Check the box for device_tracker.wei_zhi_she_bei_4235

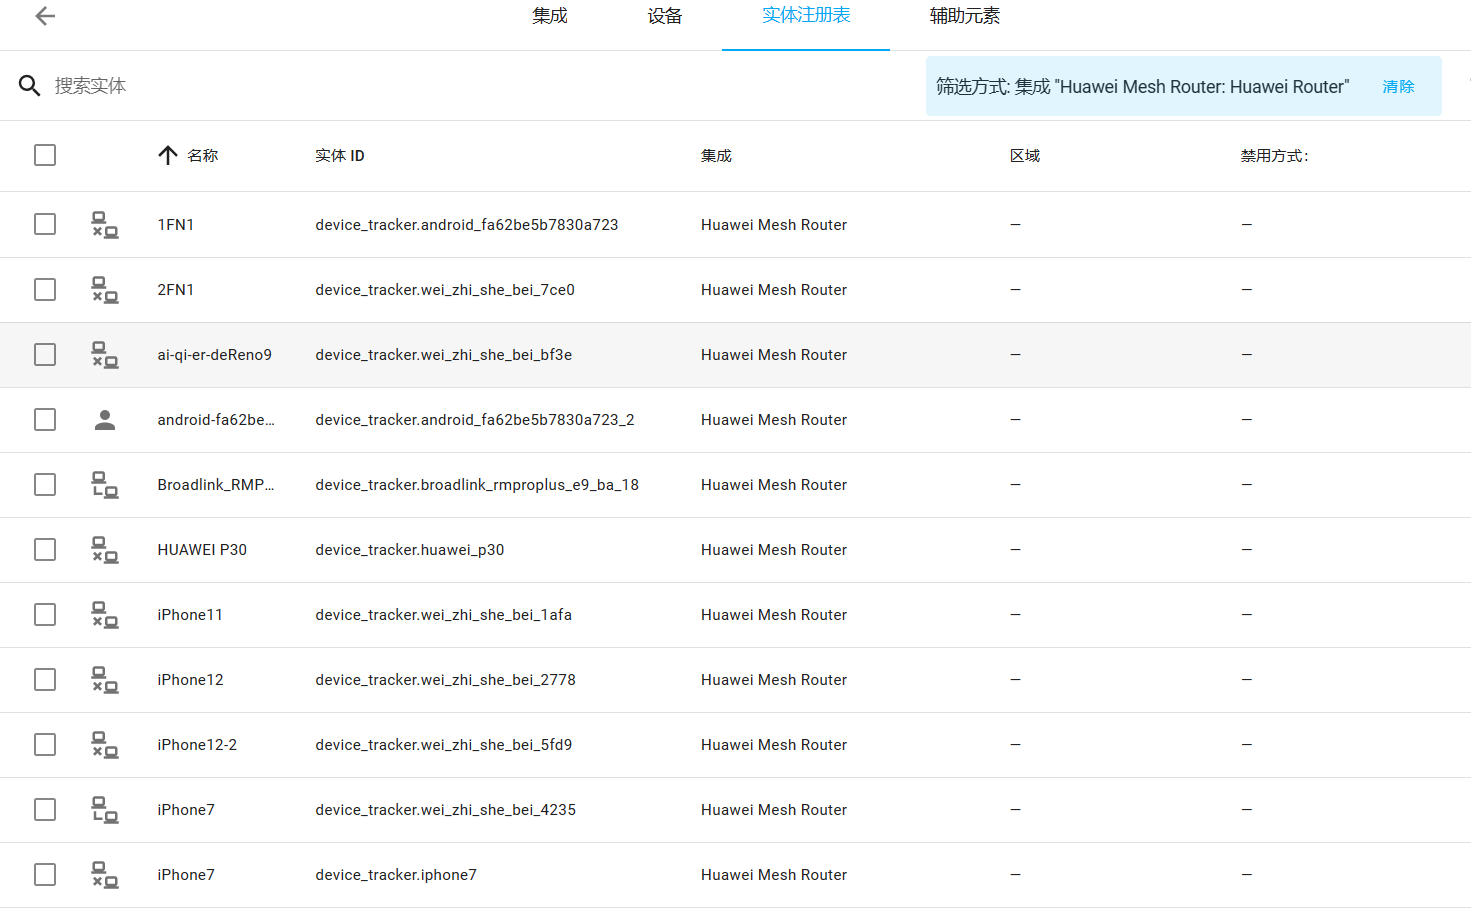(45, 809)
